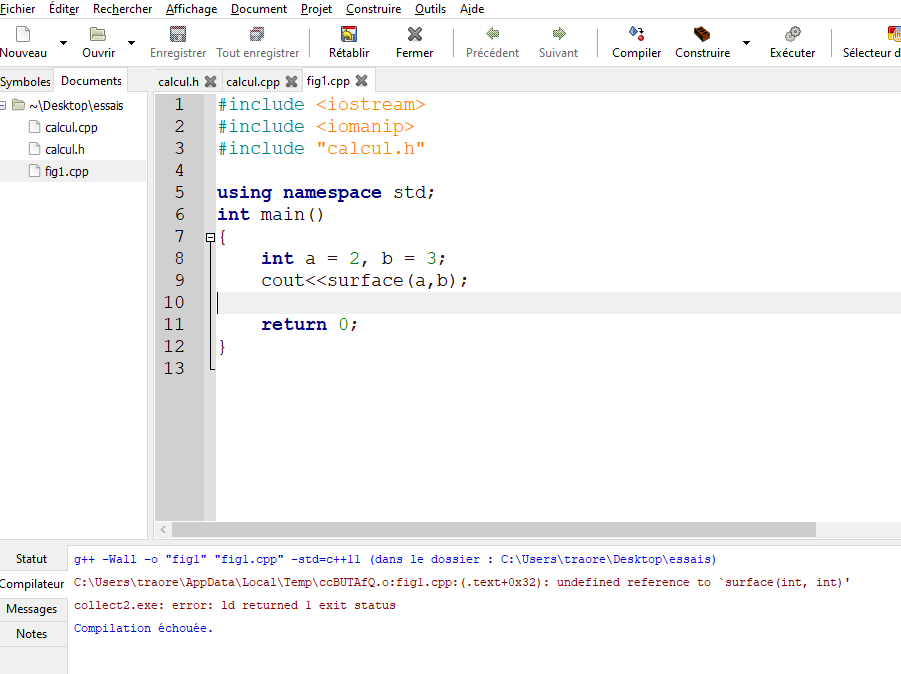Viewport: 901px width, 674px height.
Task: Click the Fermer toolbar icon
Action: point(414,35)
